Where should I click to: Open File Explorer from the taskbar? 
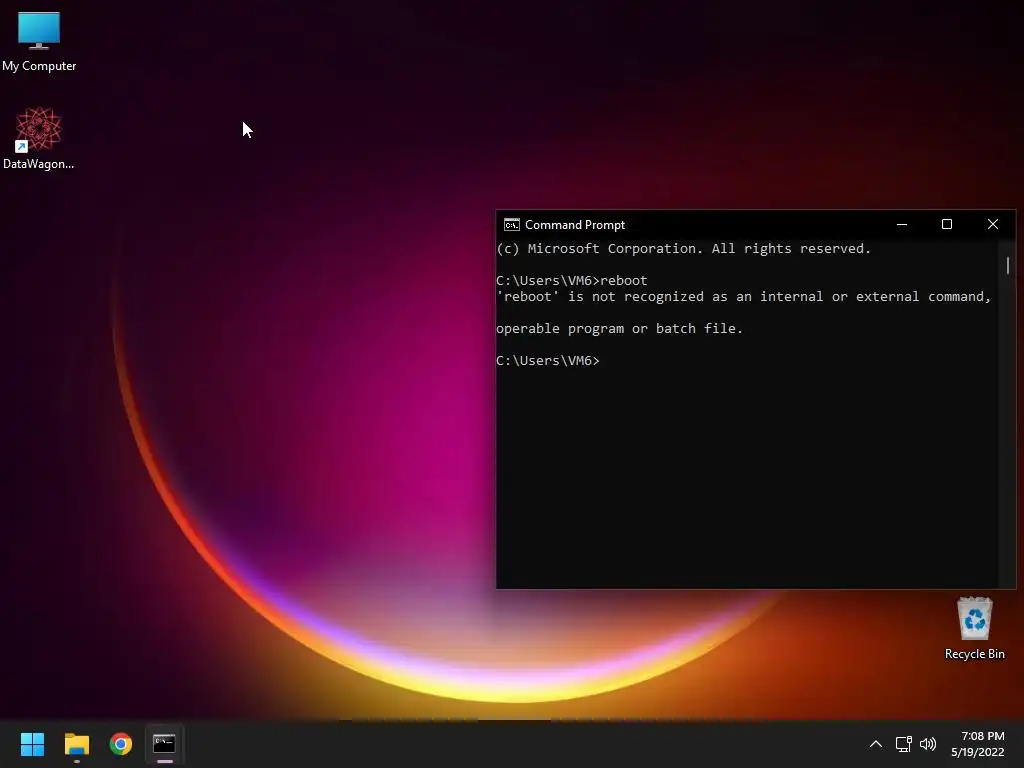76,744
